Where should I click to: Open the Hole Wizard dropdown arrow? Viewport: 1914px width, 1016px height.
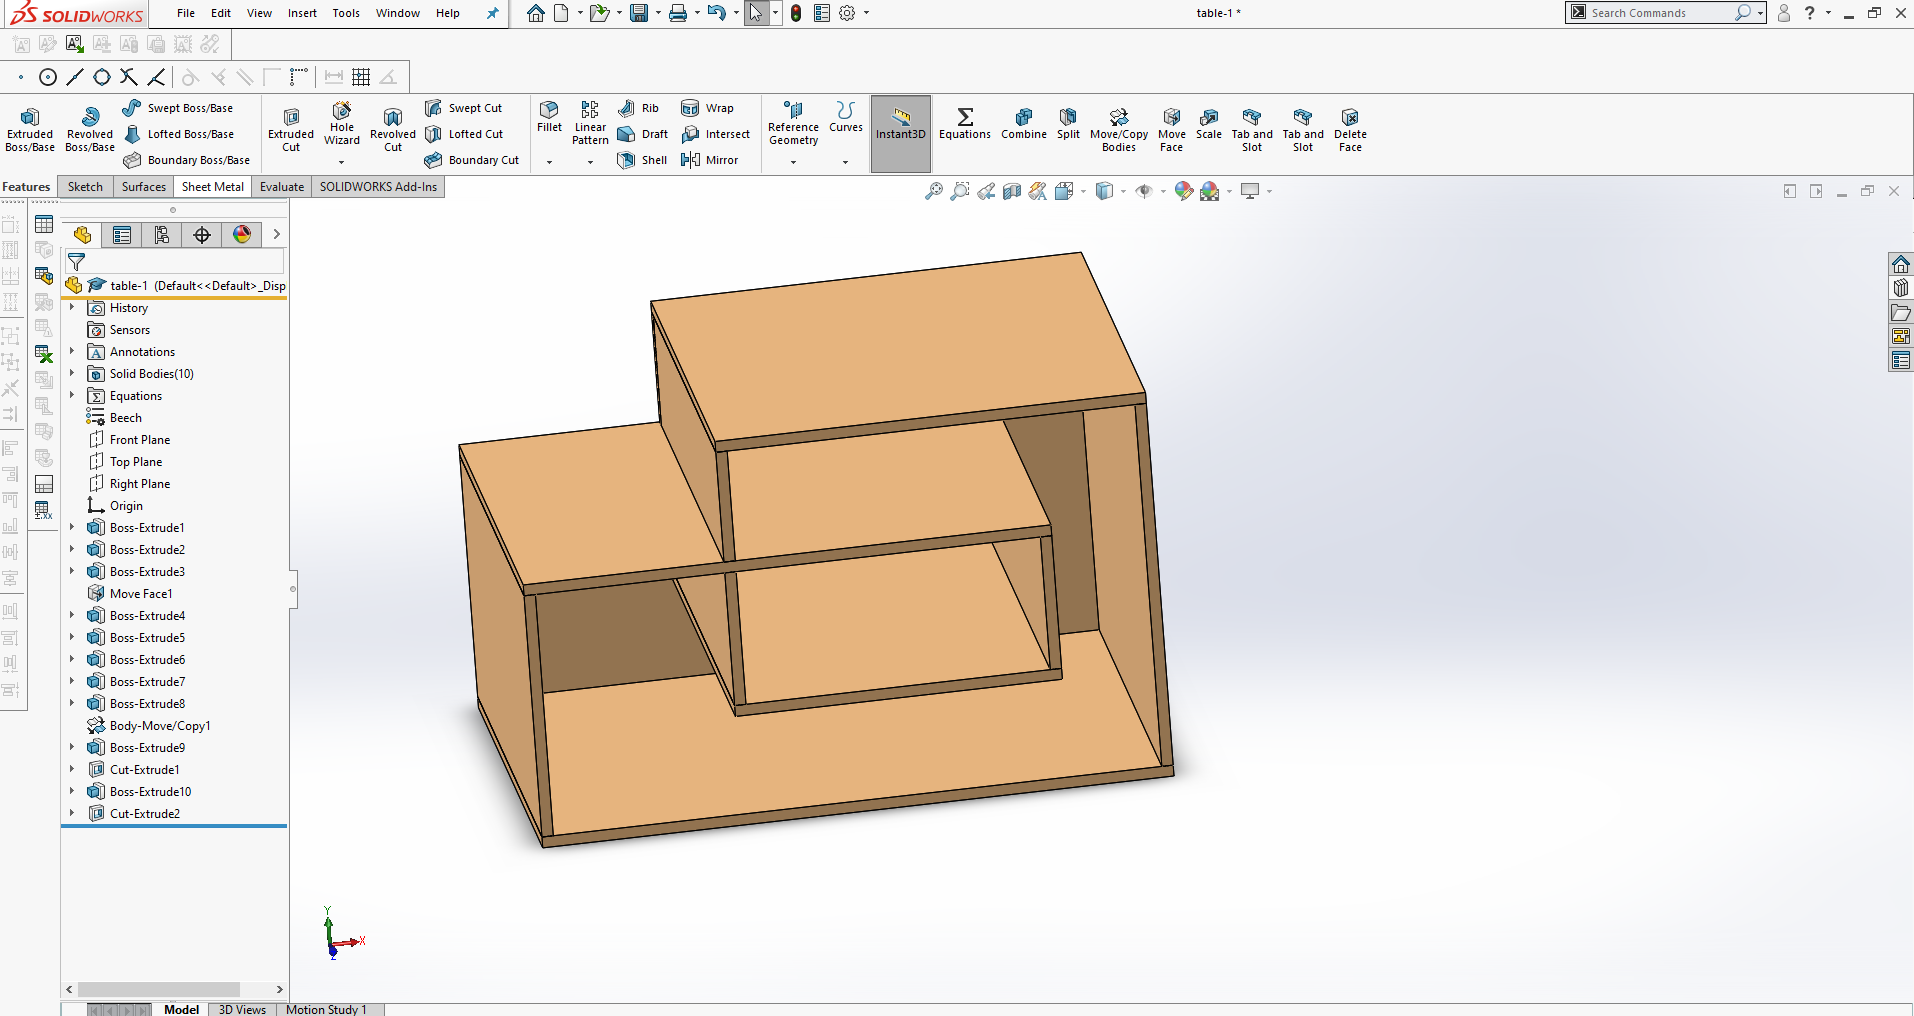pos(342,162)
